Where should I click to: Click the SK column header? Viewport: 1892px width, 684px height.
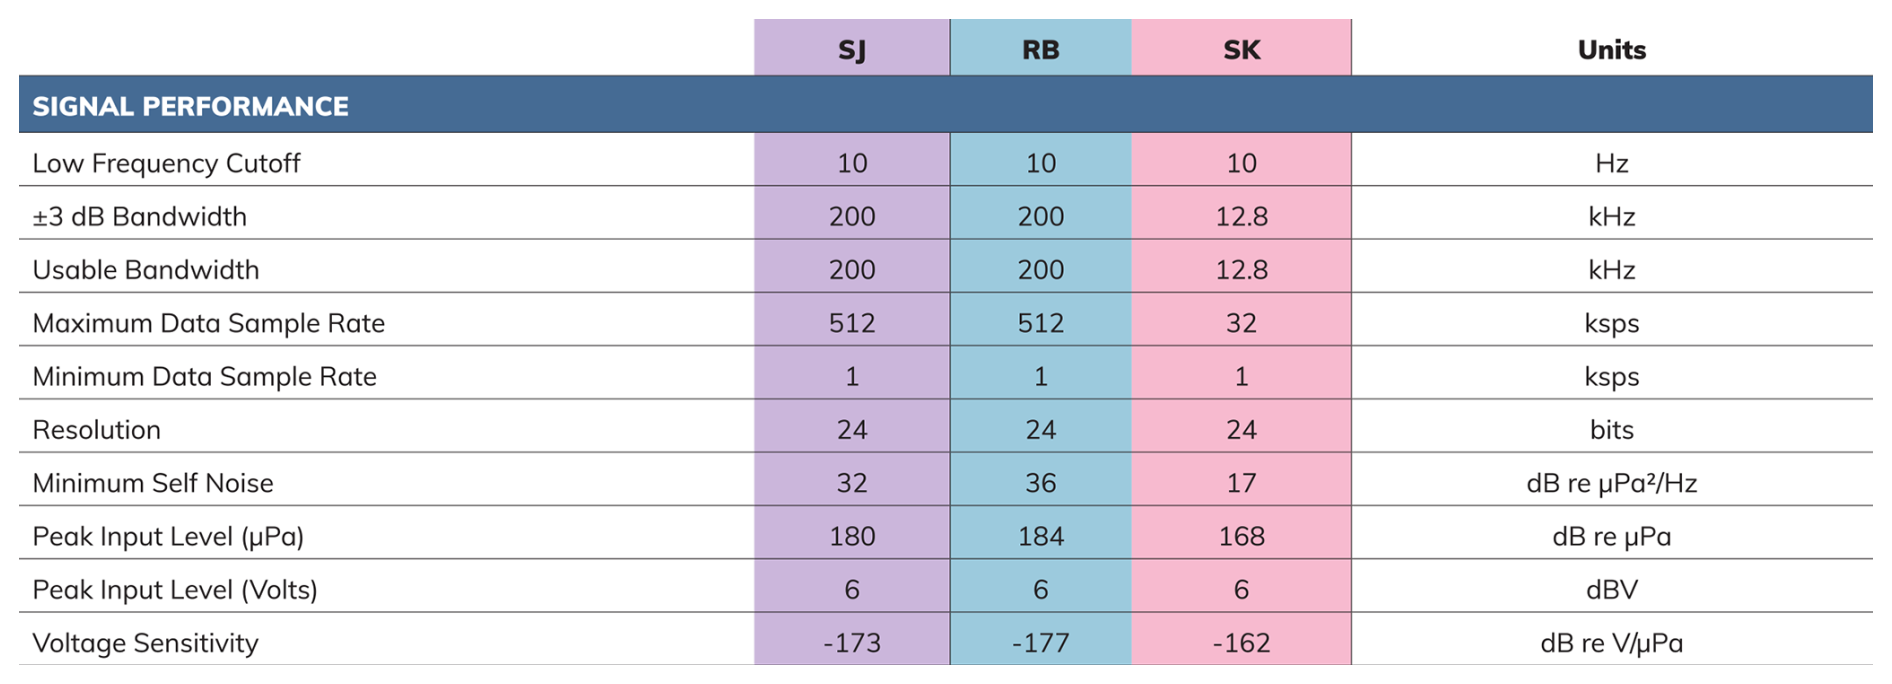click(1241, 50)
